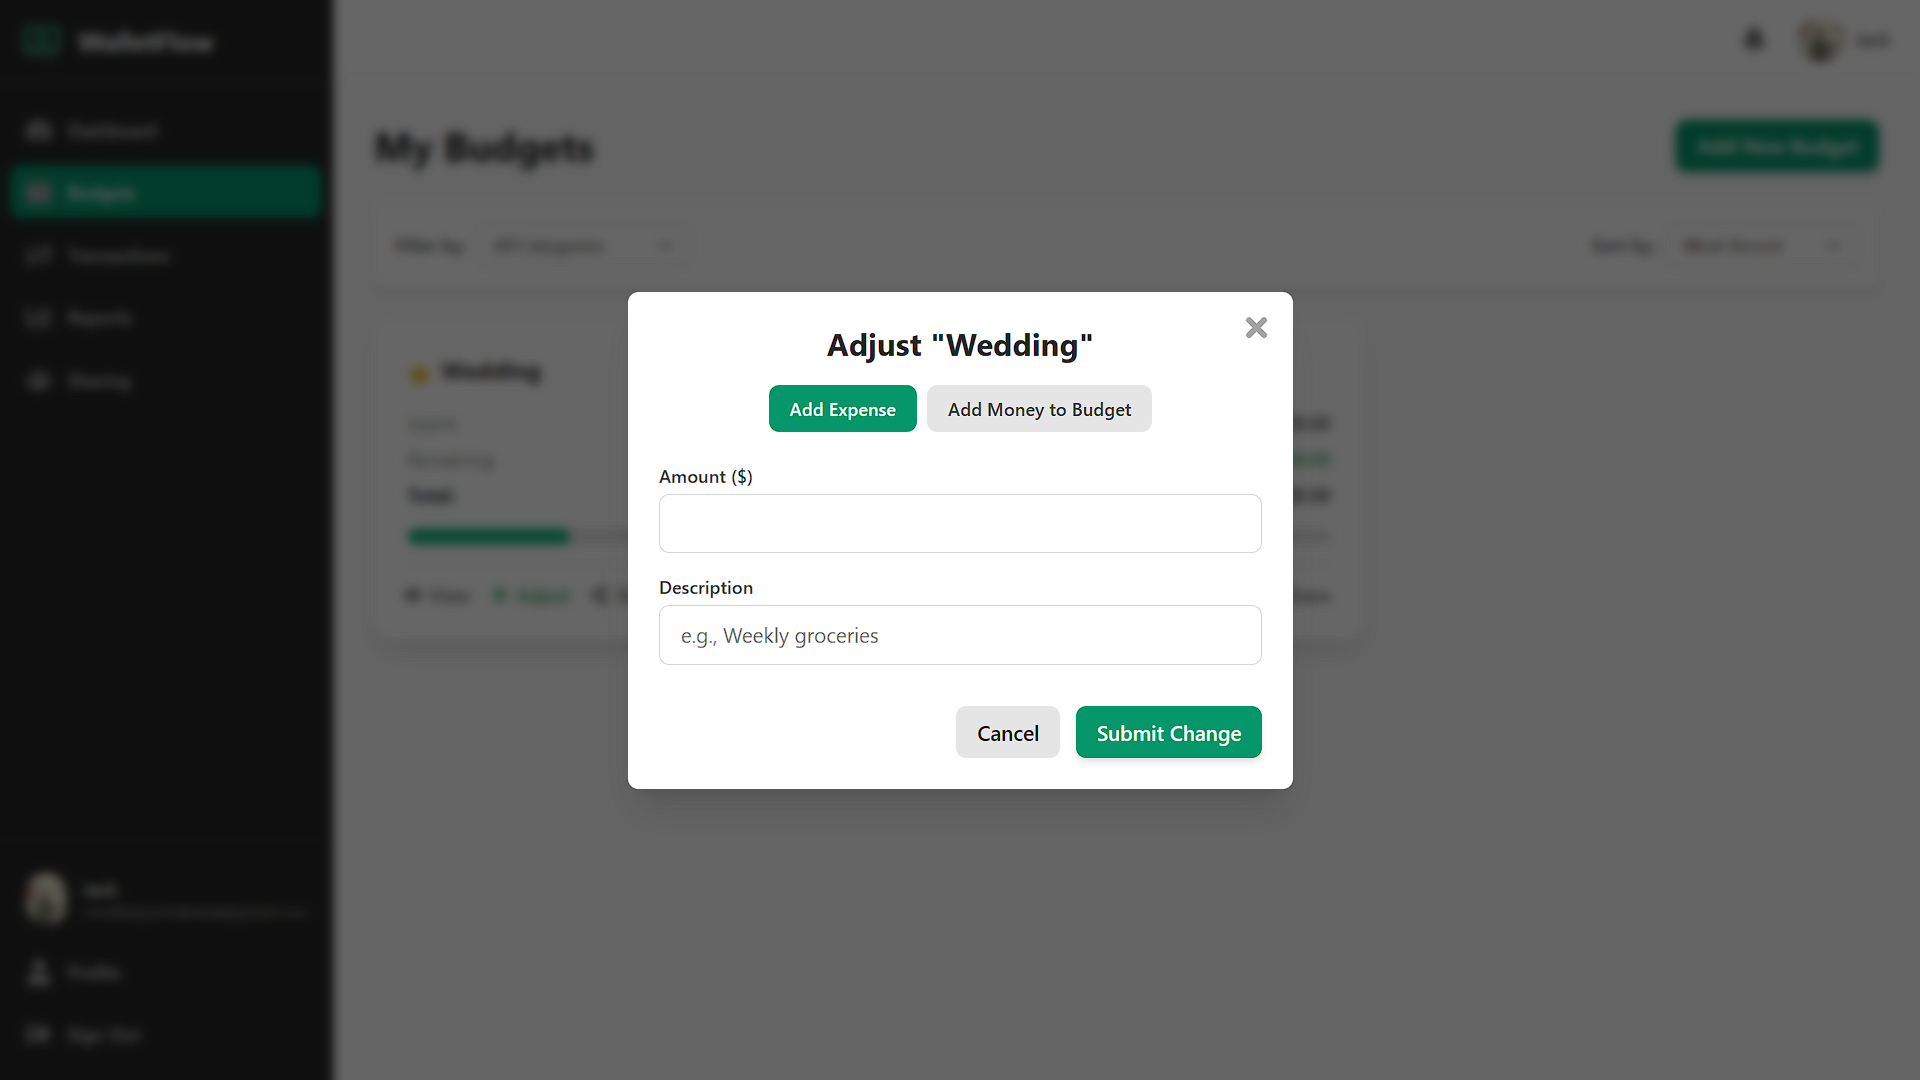Viewport: 1920px width, 1080px height.
Task: Close the Adjust Wedding dialog with X
Action: click(x=1256, y=328)
